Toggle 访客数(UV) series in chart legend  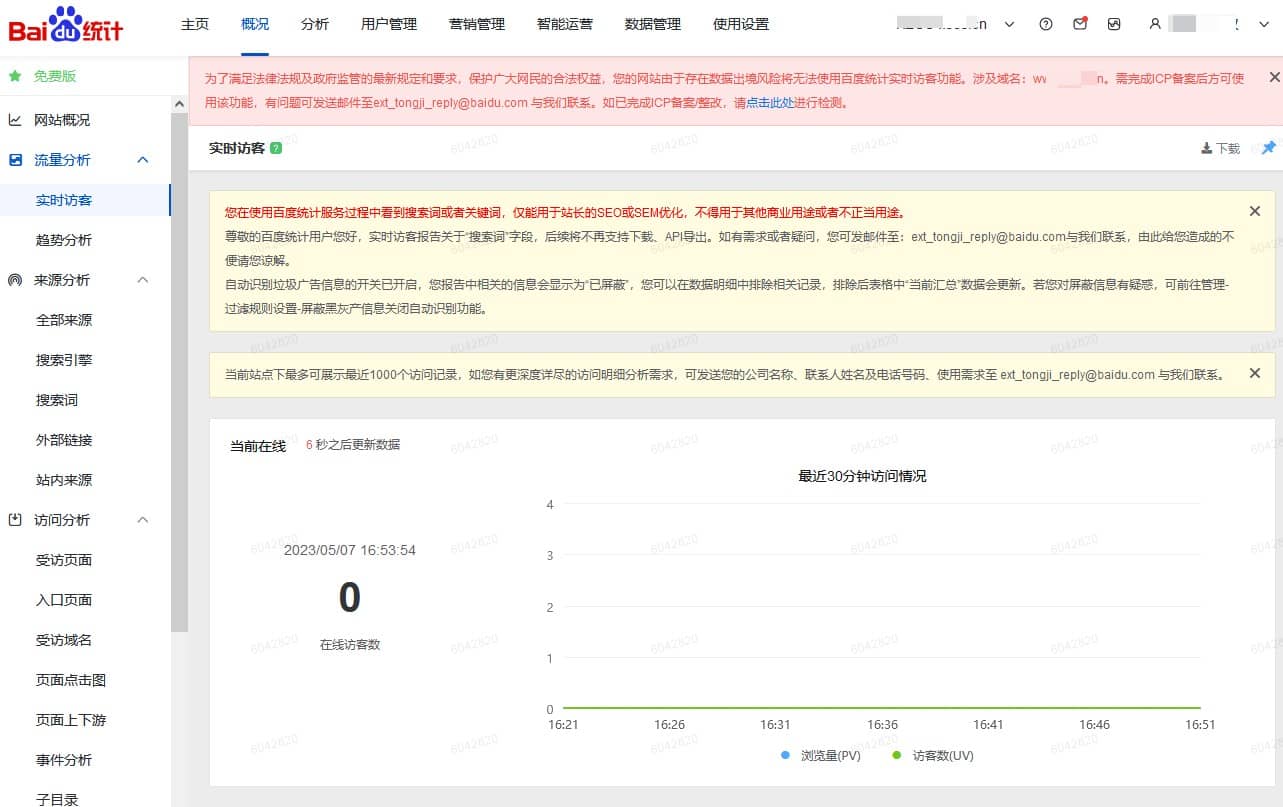point(932,756)
